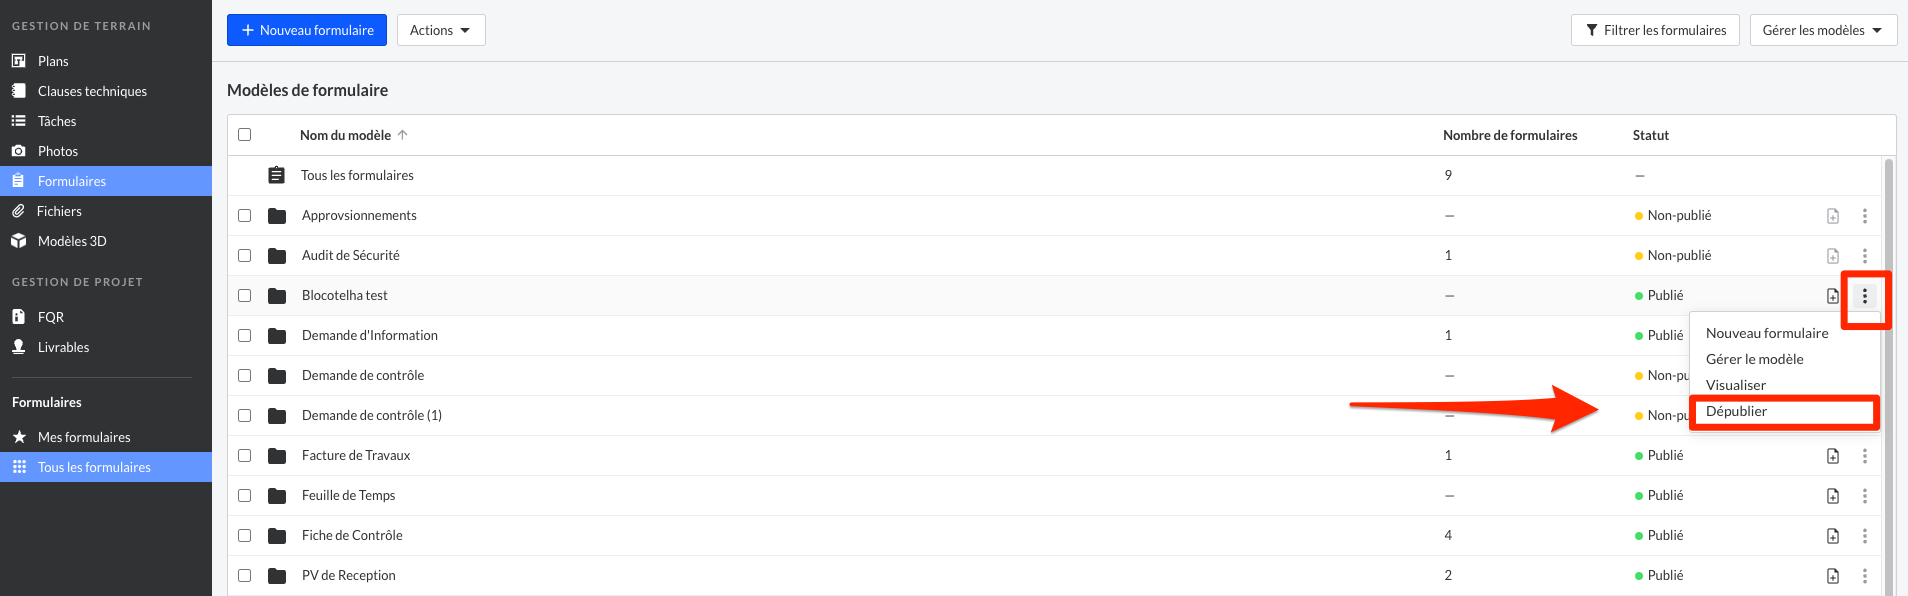Click Filtrer les formulaires button
This screenshot has height=596, width=1908.
1655,30
